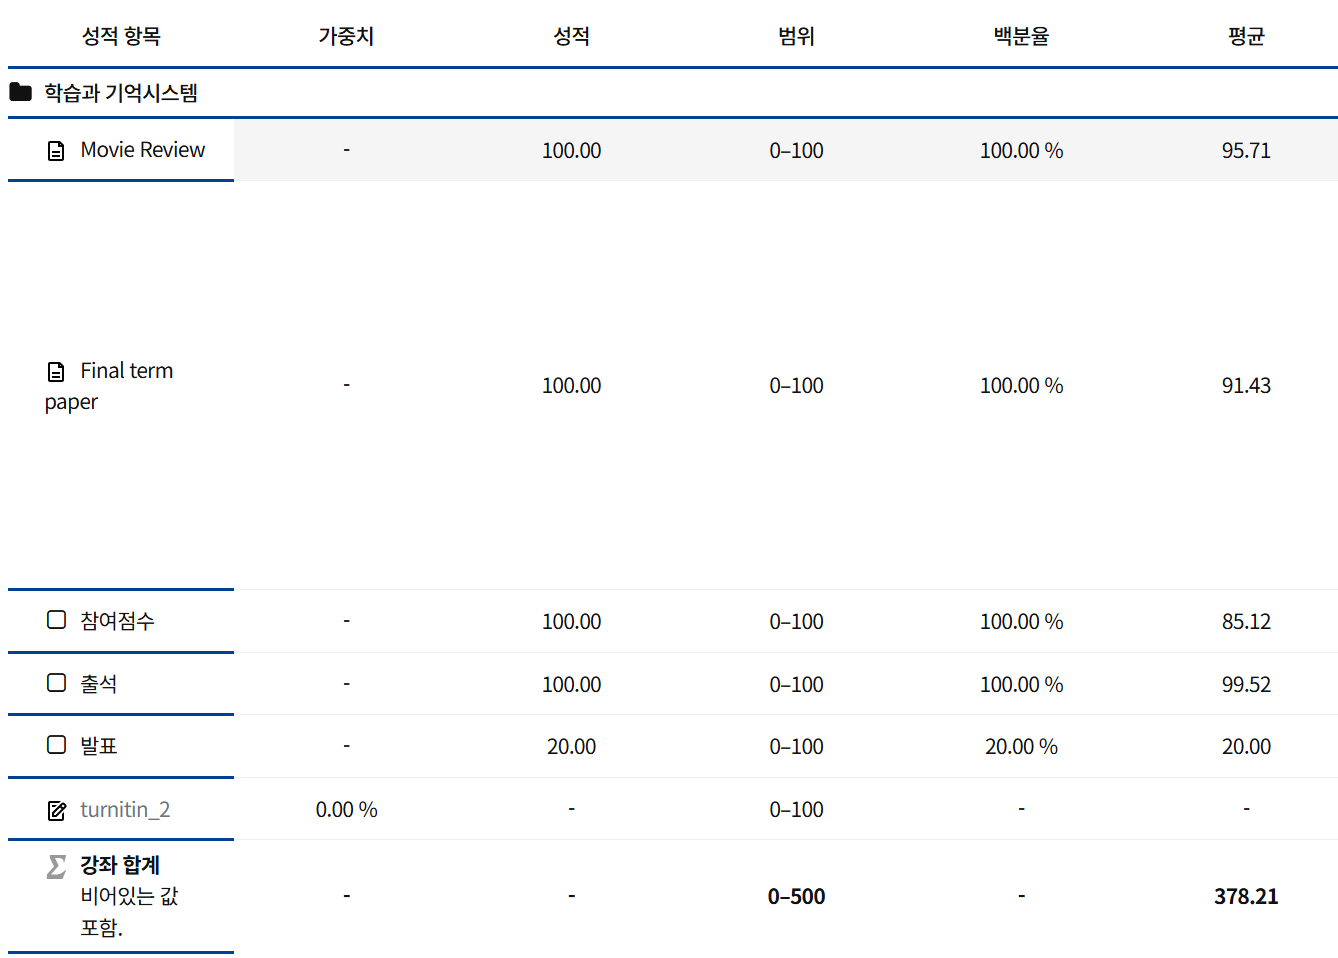Click the square icon beside 출석
Viewport: 1338px width, 958px height.
click(57, 682)
